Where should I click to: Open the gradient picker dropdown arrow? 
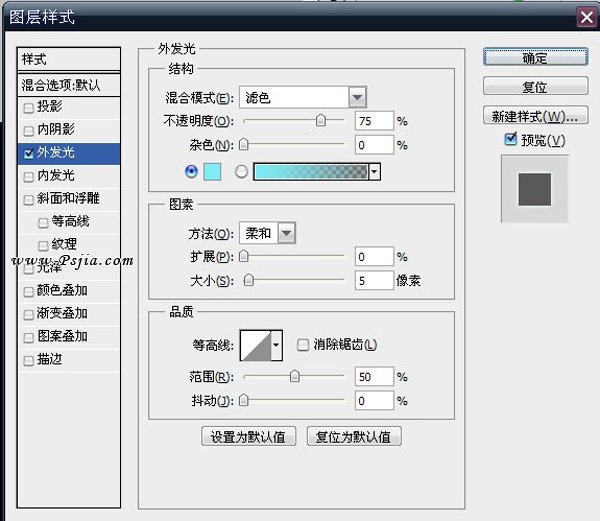(374, 172)
